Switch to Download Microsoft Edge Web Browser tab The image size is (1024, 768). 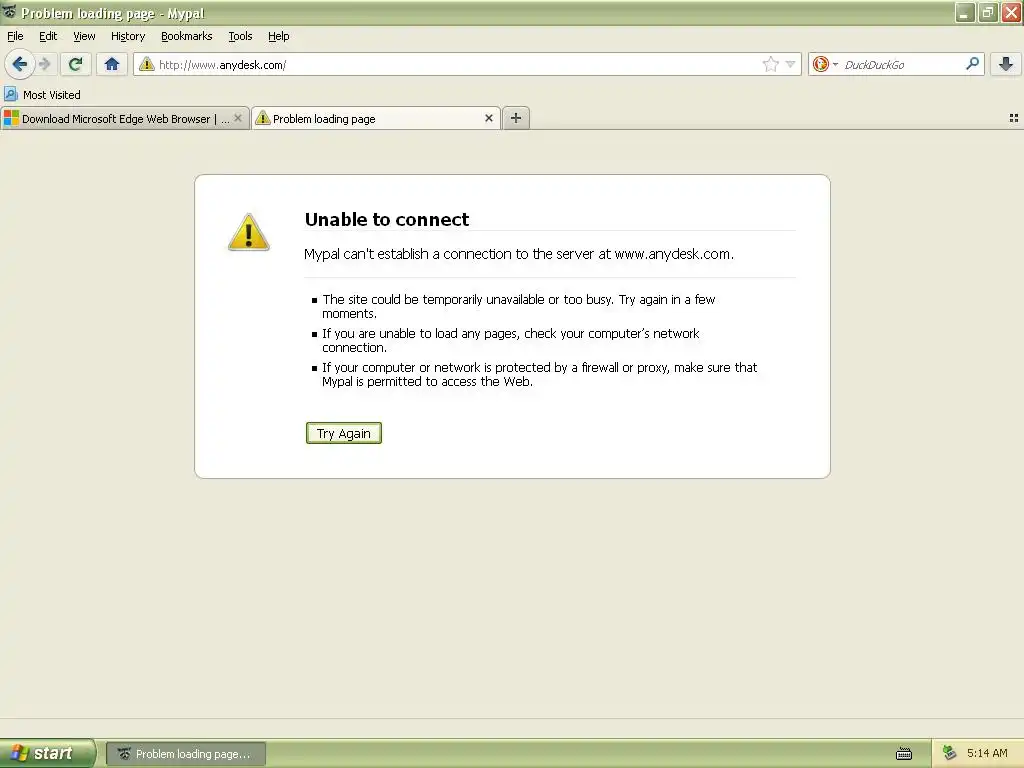tap(125, 118)
